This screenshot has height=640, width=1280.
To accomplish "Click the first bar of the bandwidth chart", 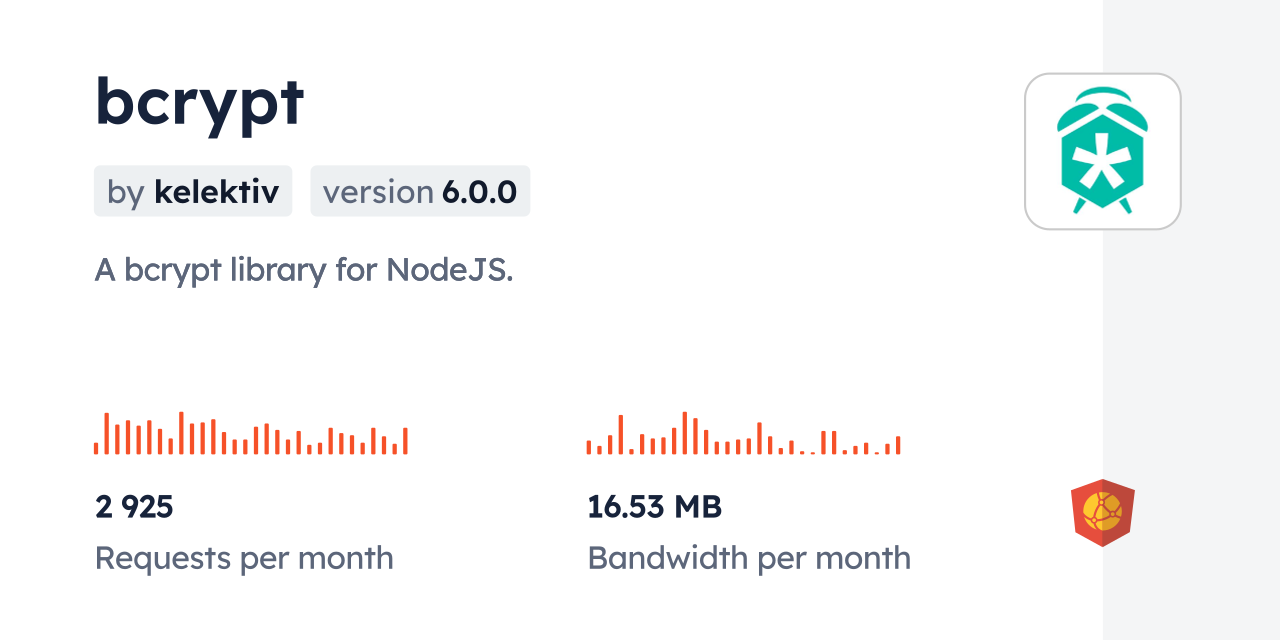I will click(x=589, y=448).
